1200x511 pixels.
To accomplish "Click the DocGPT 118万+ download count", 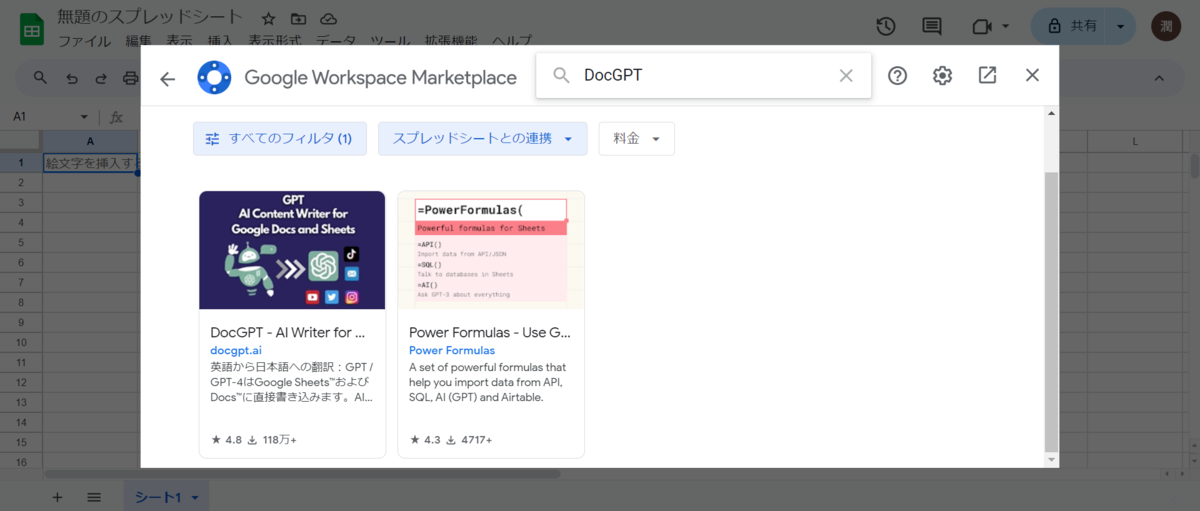I will 272,439.
